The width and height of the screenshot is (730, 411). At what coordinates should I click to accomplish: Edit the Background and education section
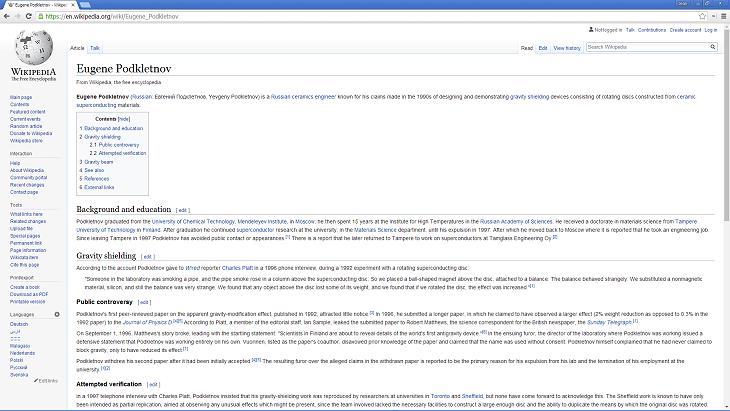(182, 210)
